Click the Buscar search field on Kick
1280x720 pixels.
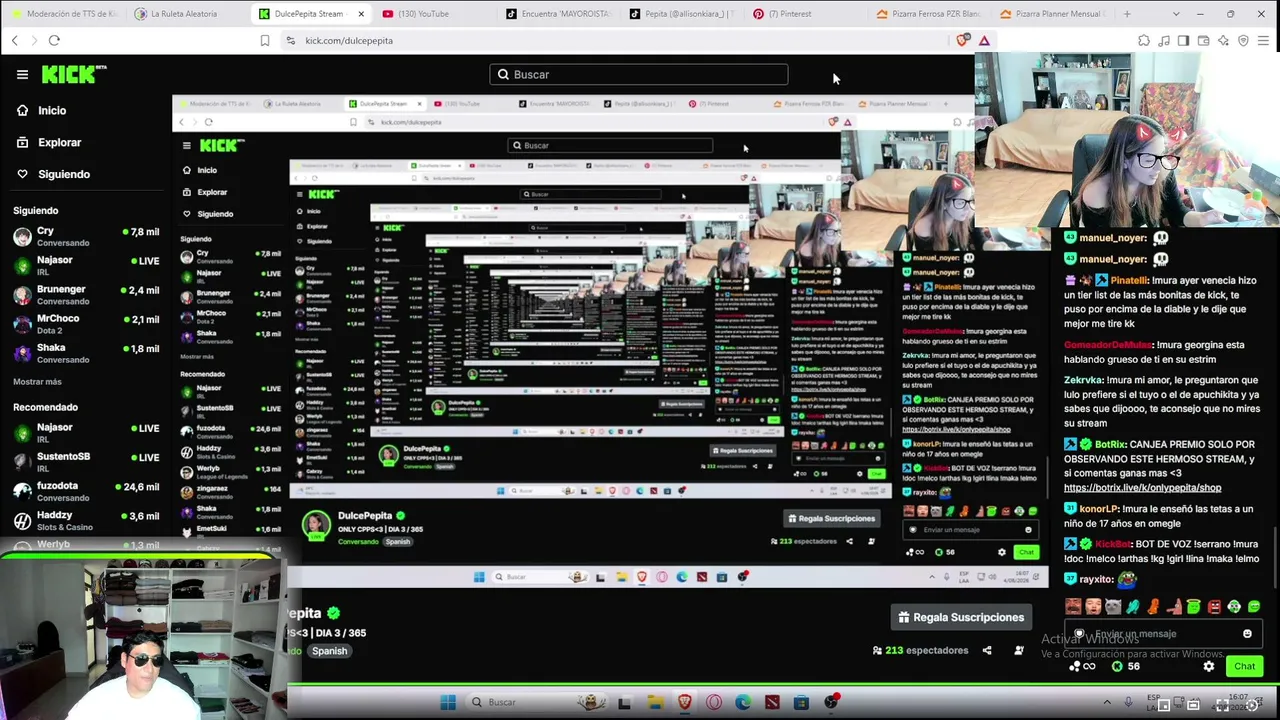click(638, 74)
